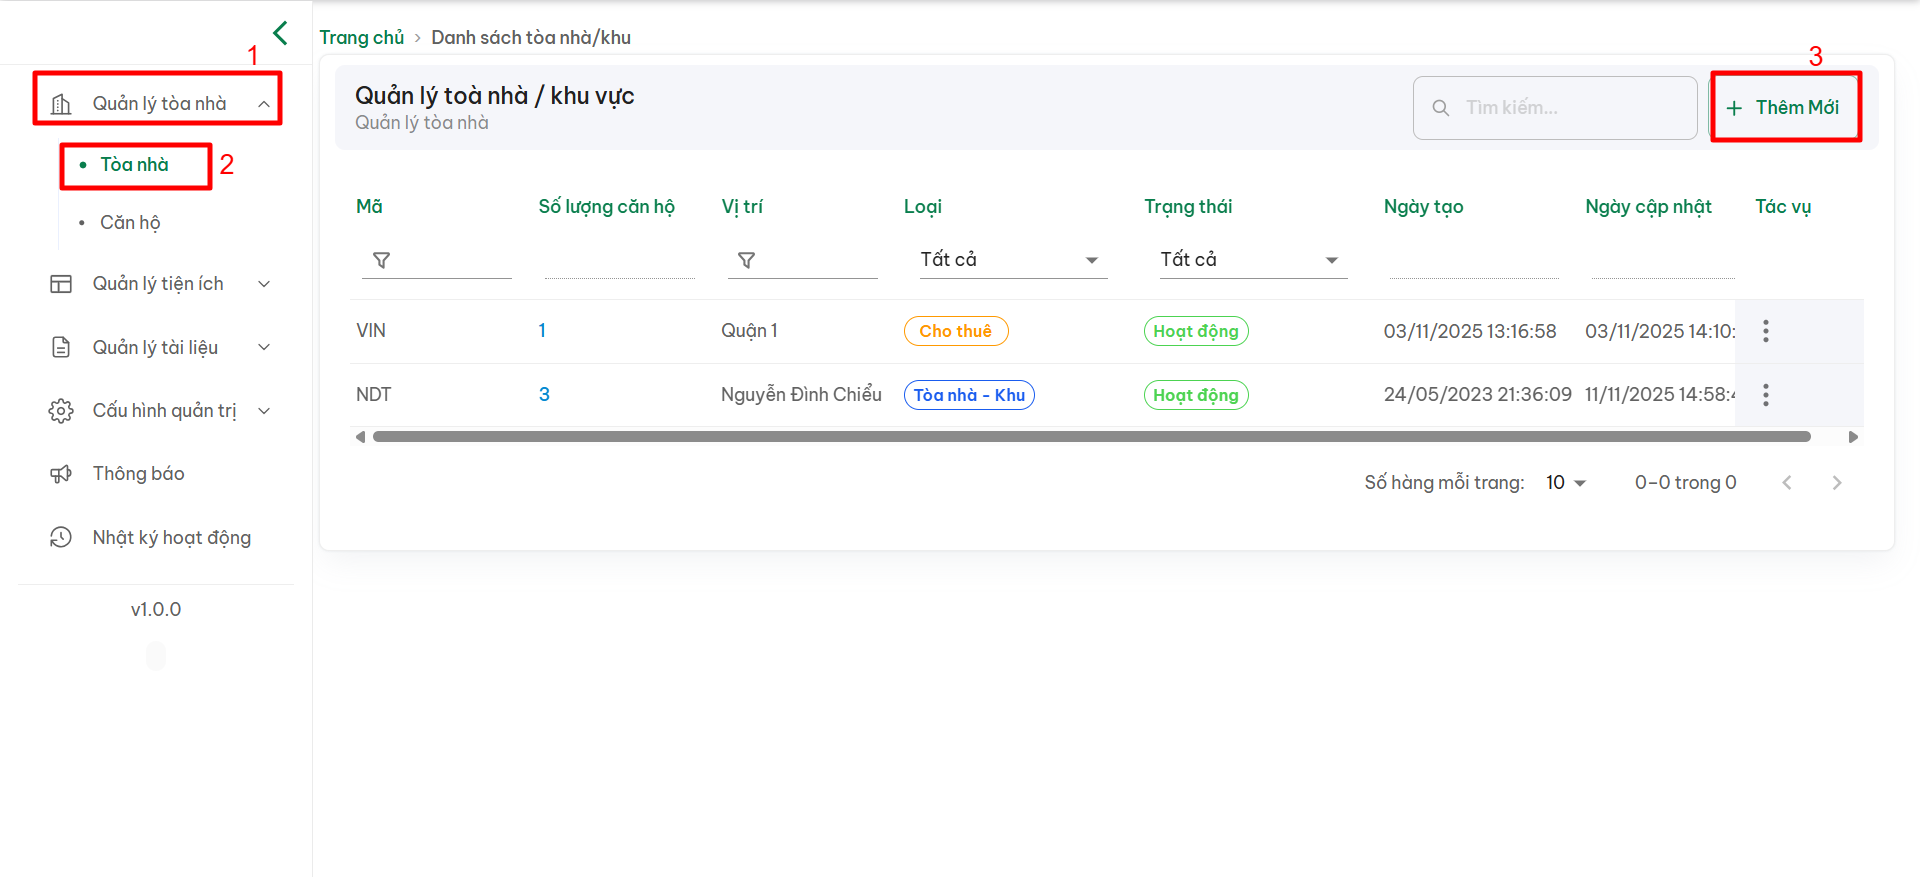Image resolution: width=1920 pixels, height=877 pixels.
Task: Click the Thêm Mới button
Action: pos(1785,107)
